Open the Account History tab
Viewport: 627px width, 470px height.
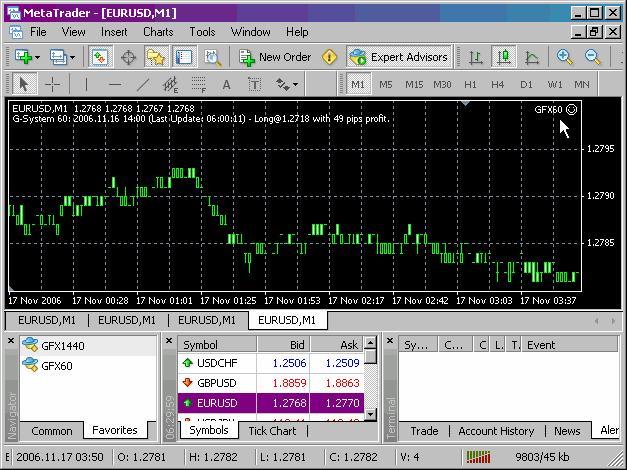click(496, 431)
